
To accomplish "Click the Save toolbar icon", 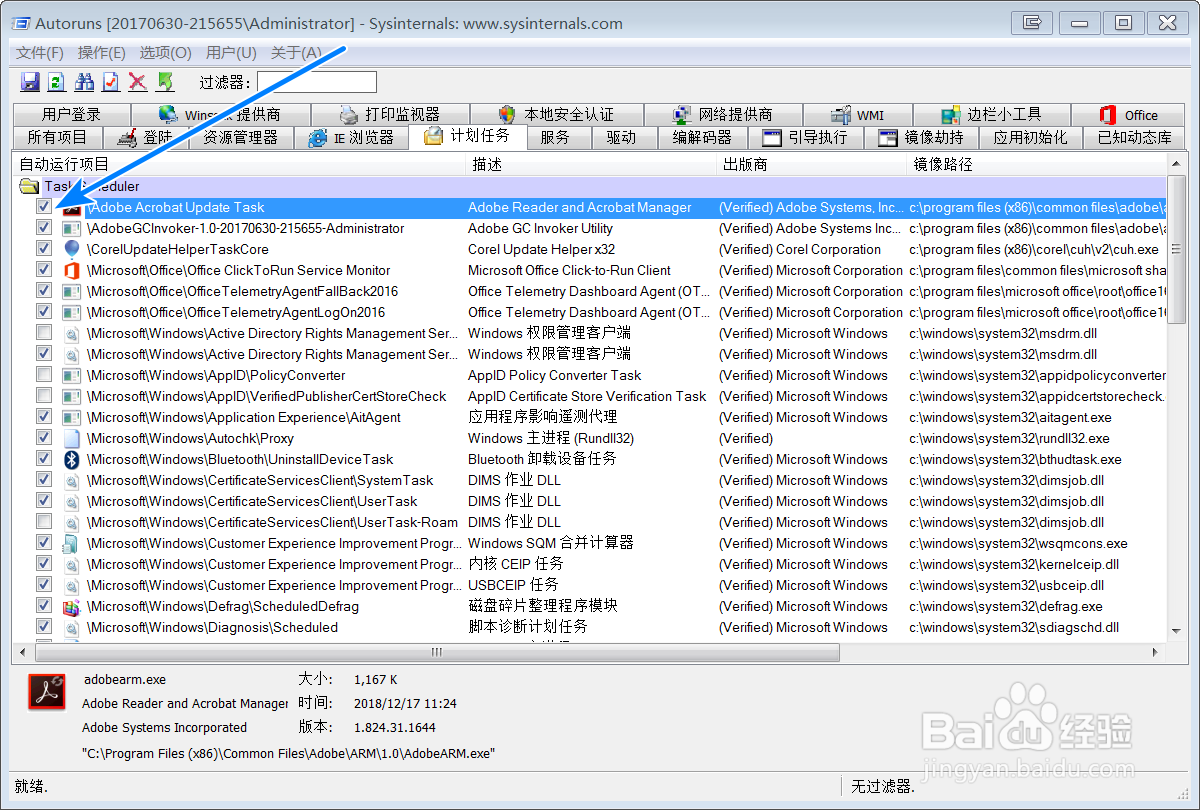I will pos(30,82).
